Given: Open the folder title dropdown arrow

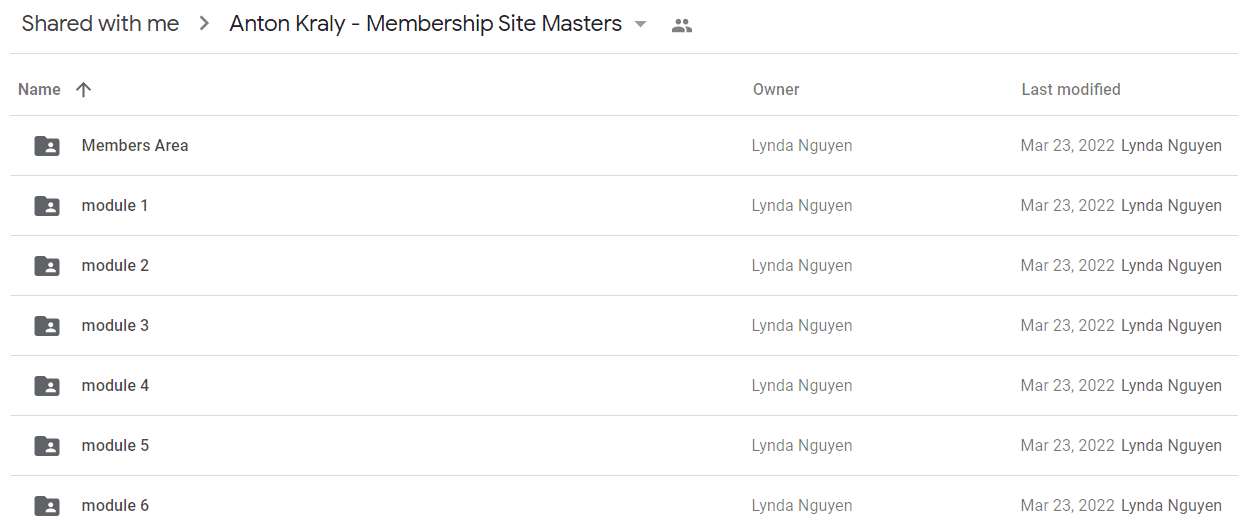Looking at the screenshot, I should (641, 24).
